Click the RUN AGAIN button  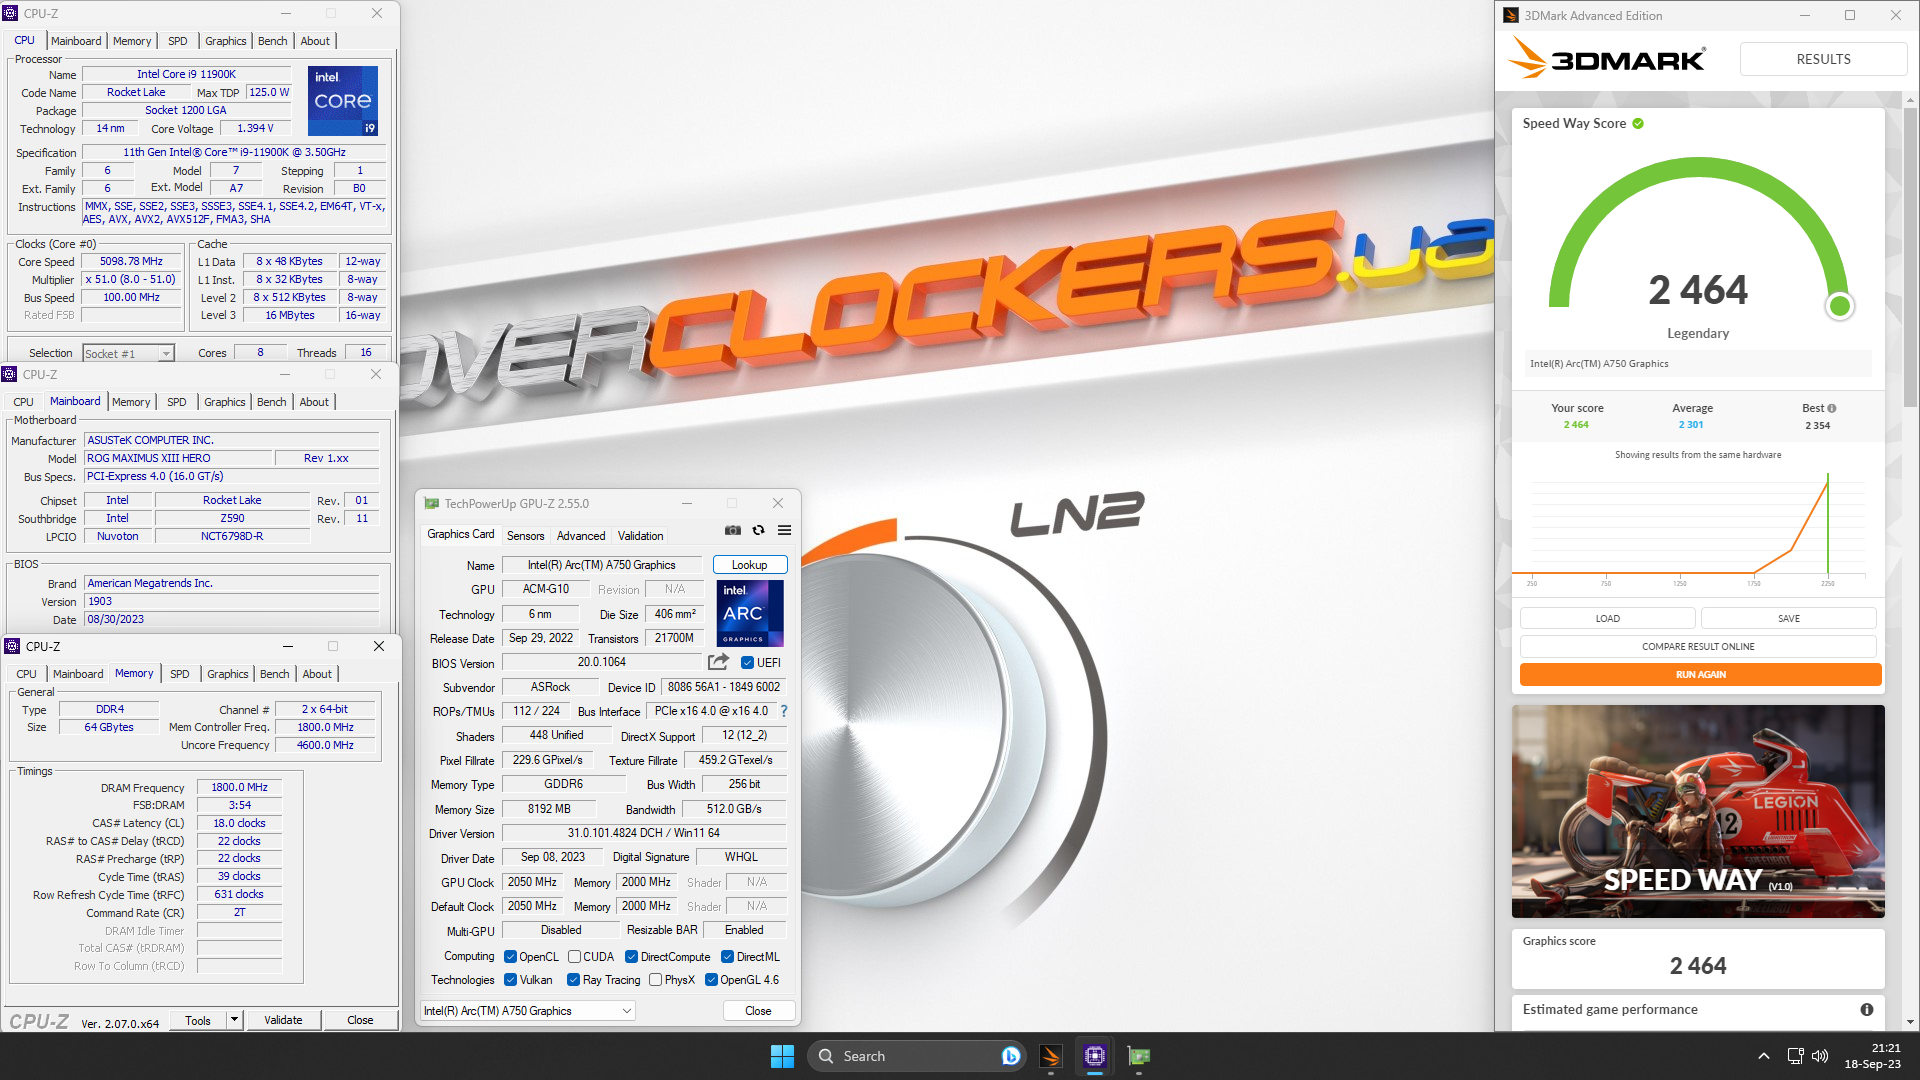click(1700, 675)
